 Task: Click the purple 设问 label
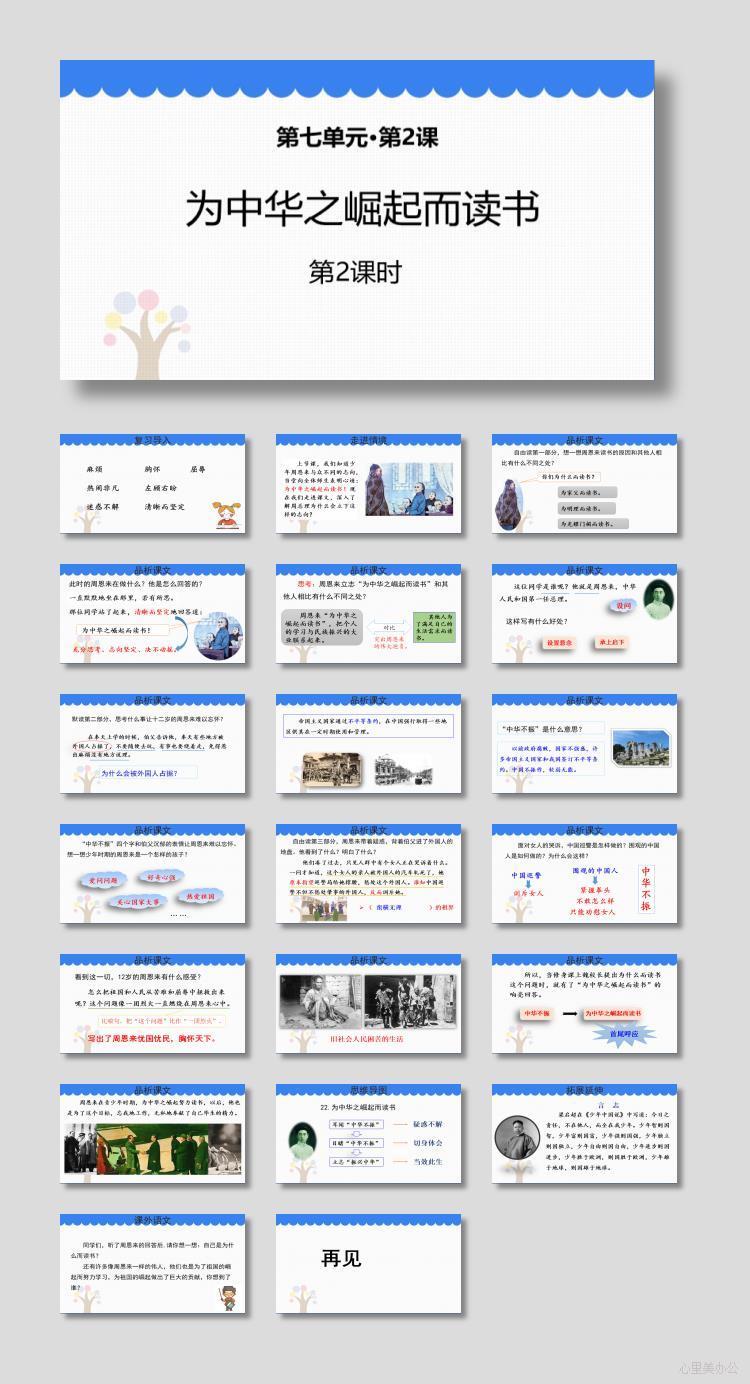623,606
